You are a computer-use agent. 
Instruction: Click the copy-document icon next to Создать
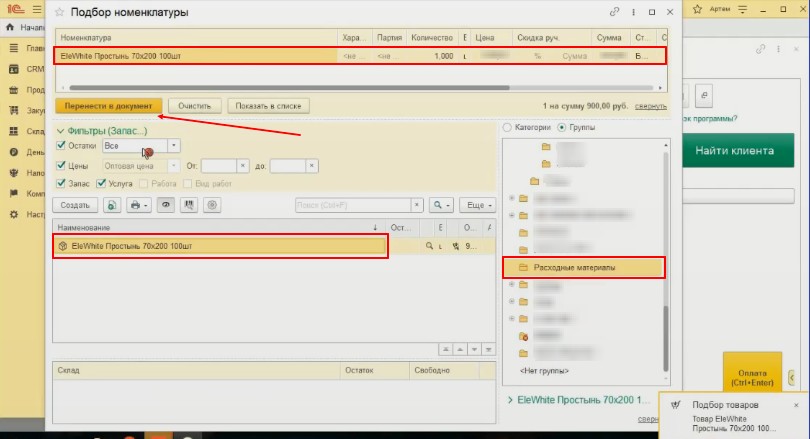coord(112,205)
